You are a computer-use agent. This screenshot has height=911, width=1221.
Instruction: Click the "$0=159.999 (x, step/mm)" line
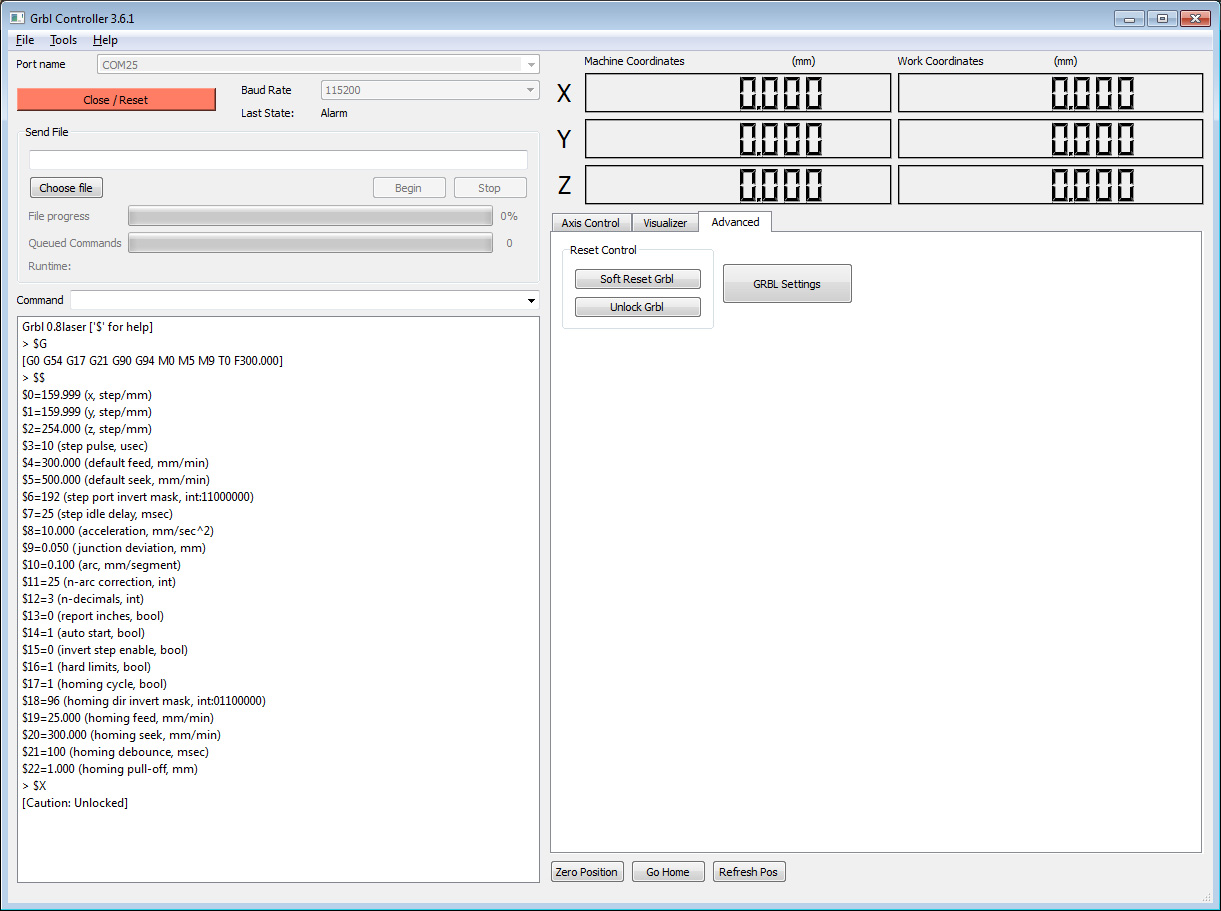tap(86, 395)
